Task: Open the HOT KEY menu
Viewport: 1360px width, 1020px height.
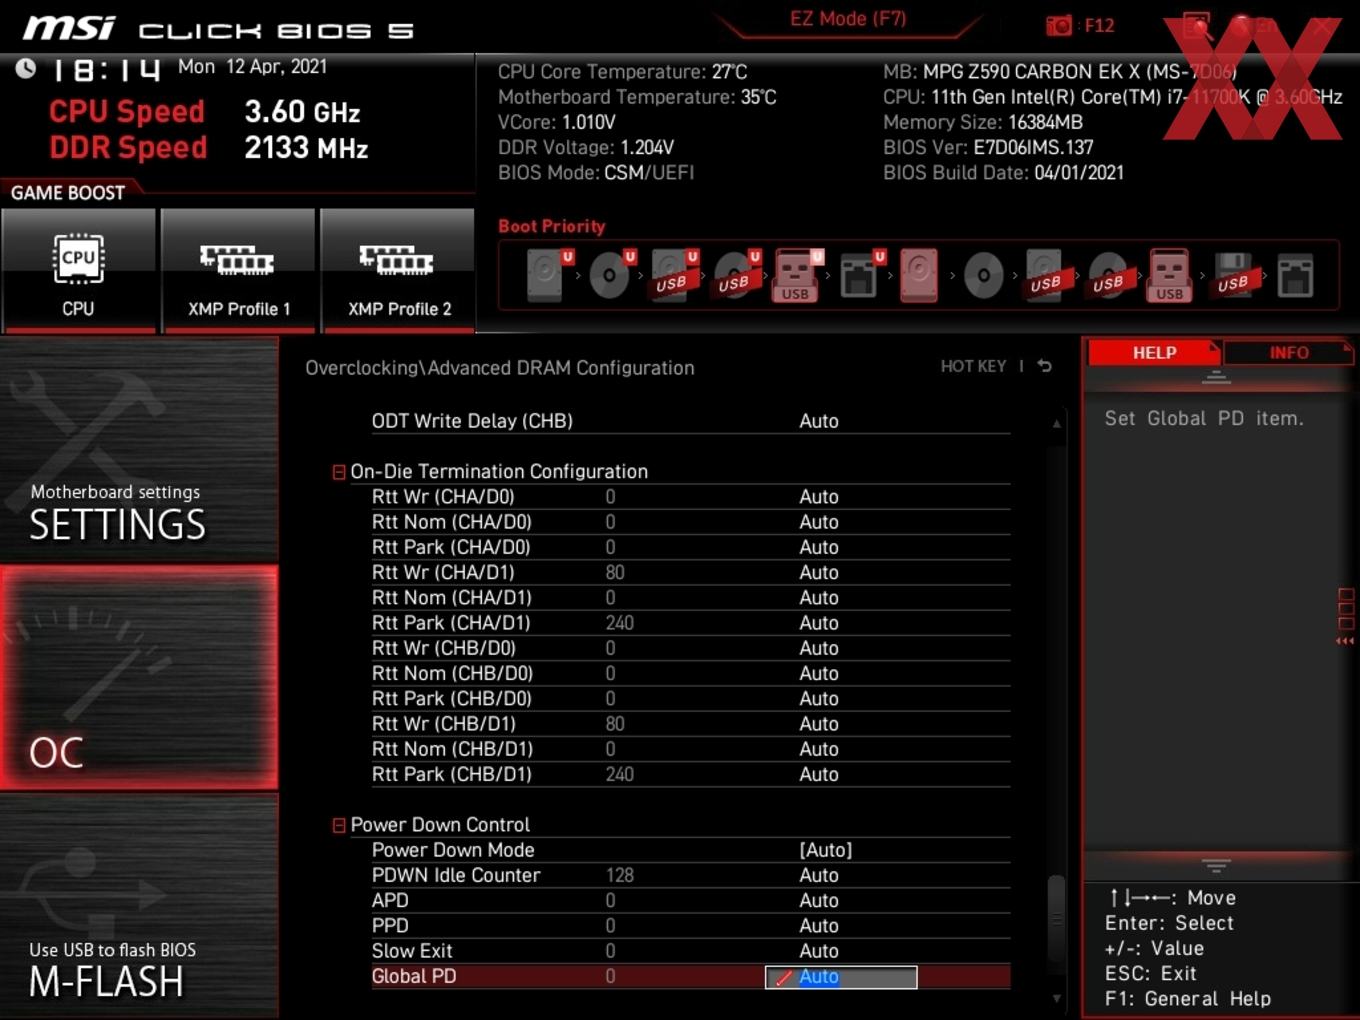Action: point(973,366)
